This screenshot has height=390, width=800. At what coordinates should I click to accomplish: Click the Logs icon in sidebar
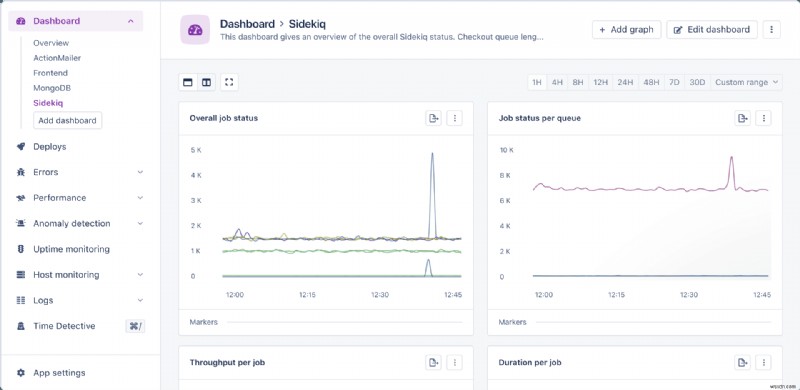click(x=20, y=300)
